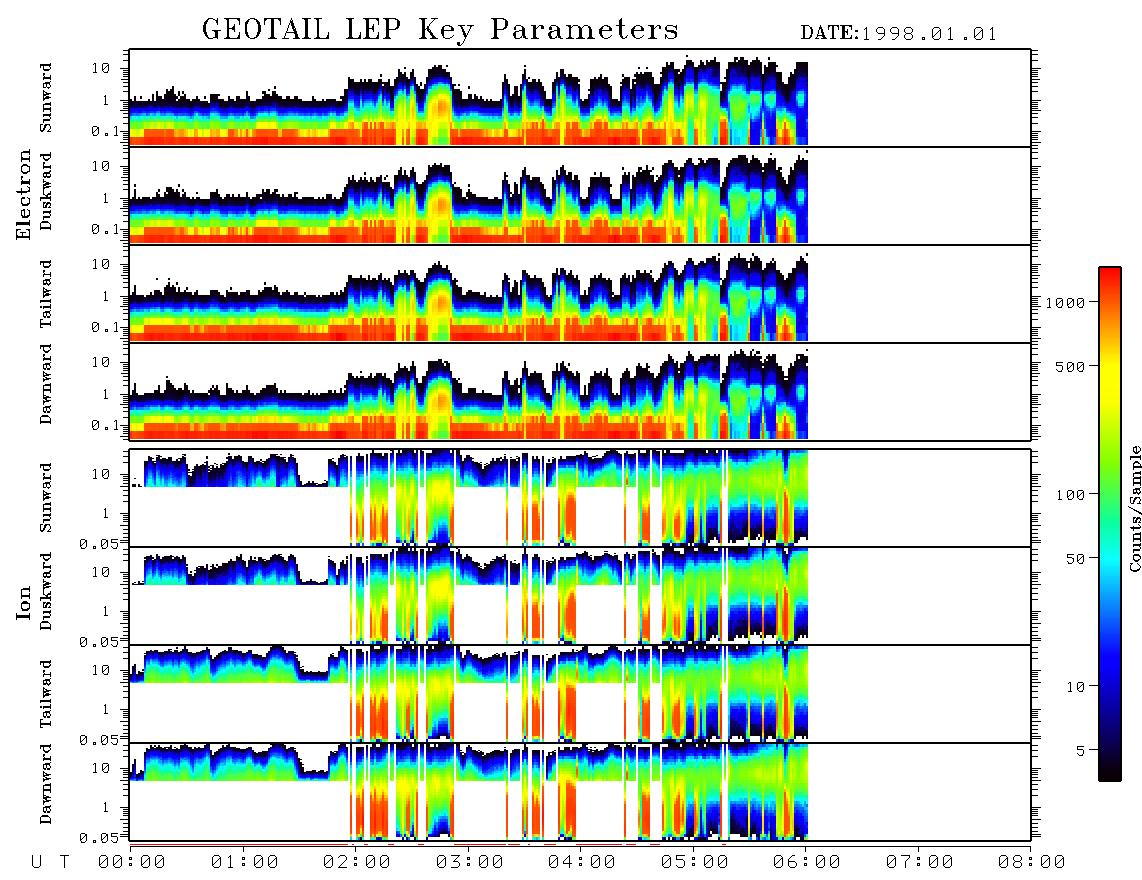Click the Electron Duskward spectrogram plot
Viewport: 1142px width, 880px height.
click(580, 196)
